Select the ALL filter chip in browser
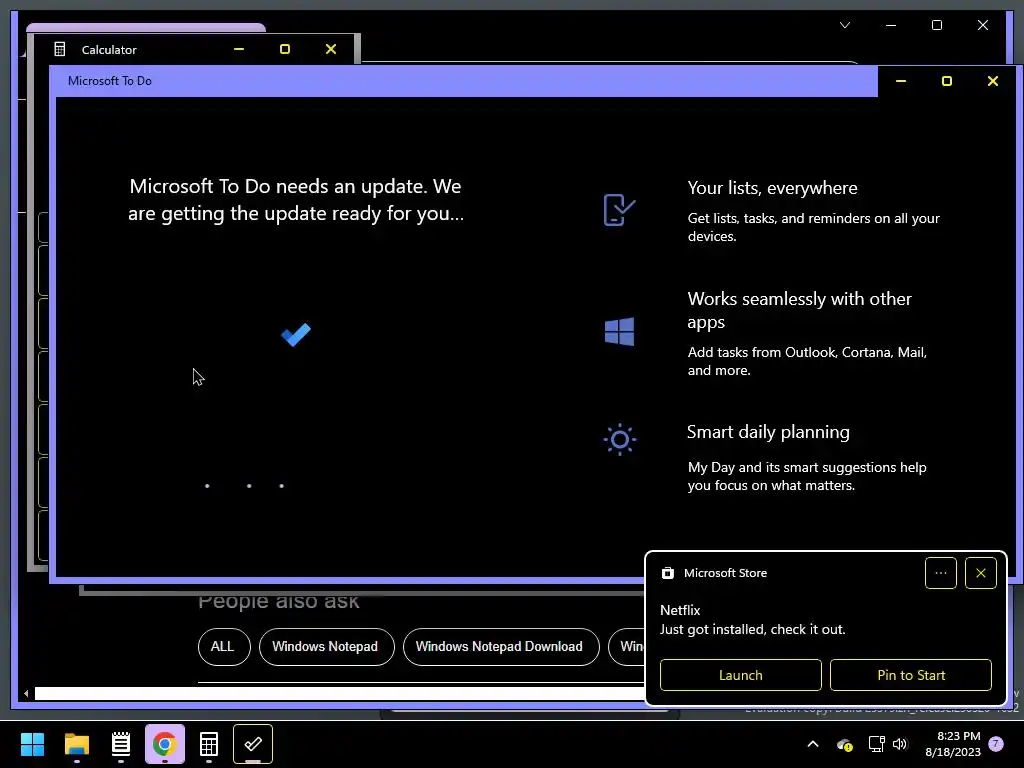Viewport: 1024px width, 768px height. 224,647
